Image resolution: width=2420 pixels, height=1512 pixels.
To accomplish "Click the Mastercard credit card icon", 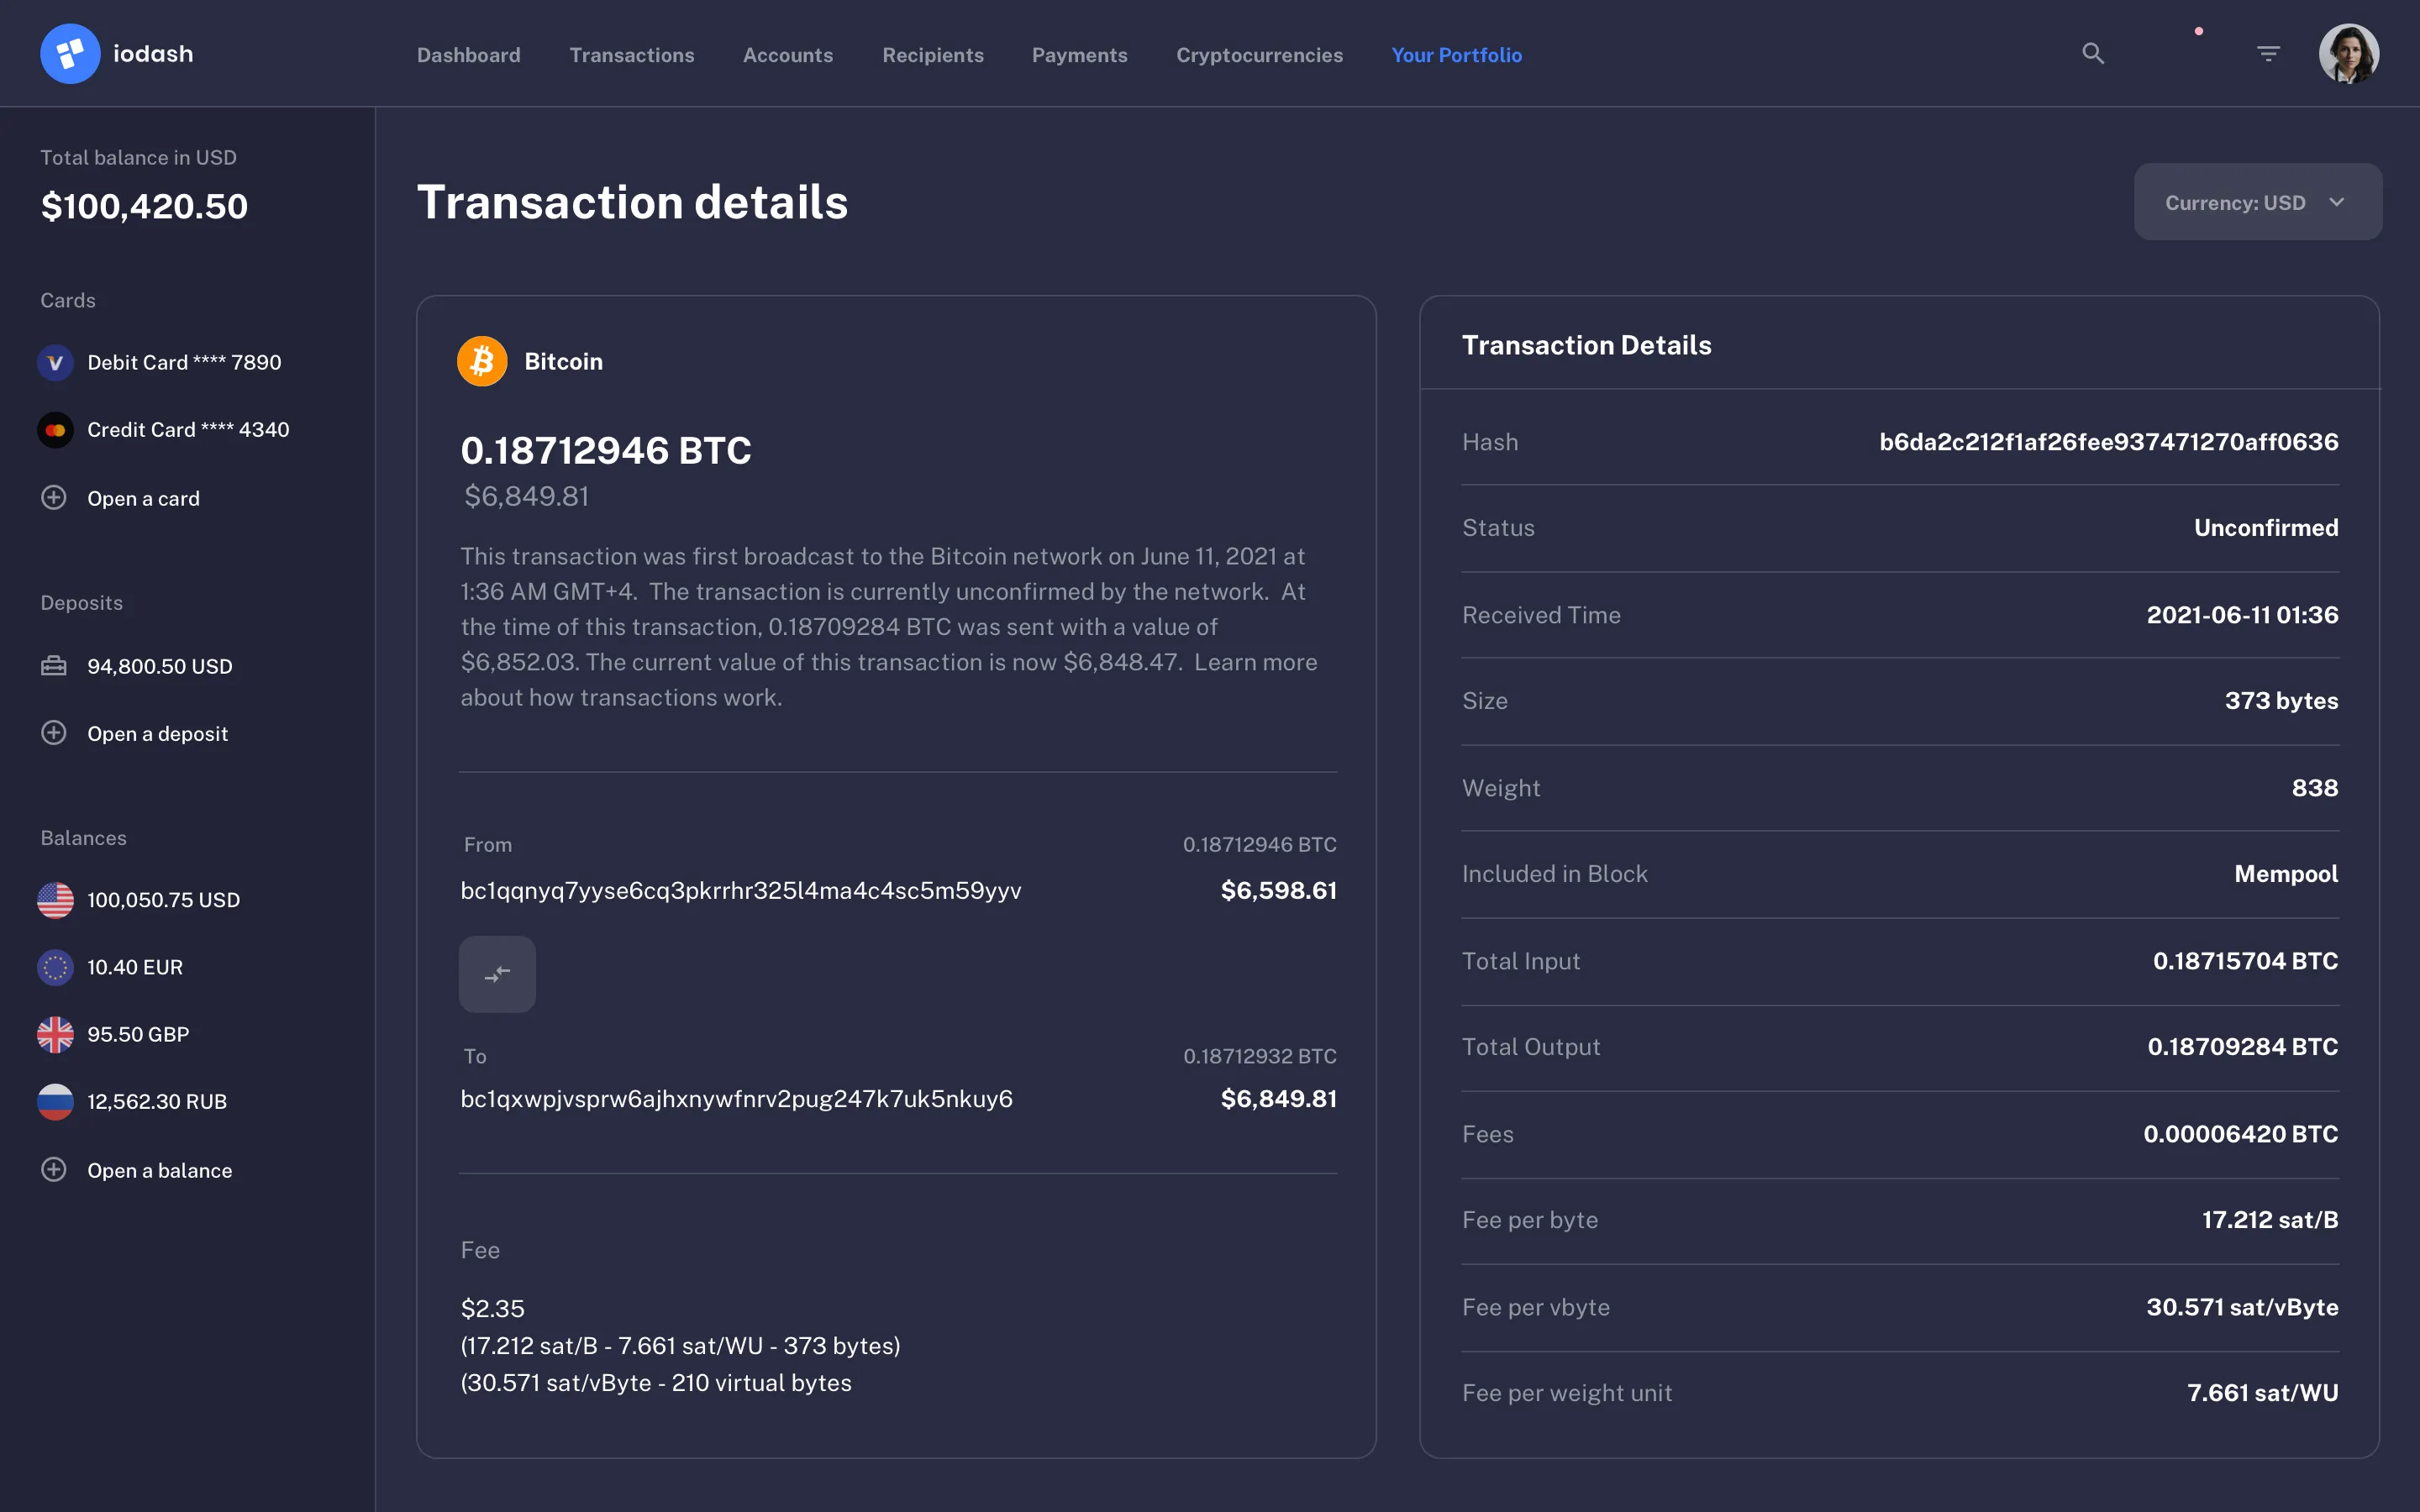I will click(55, 429).
